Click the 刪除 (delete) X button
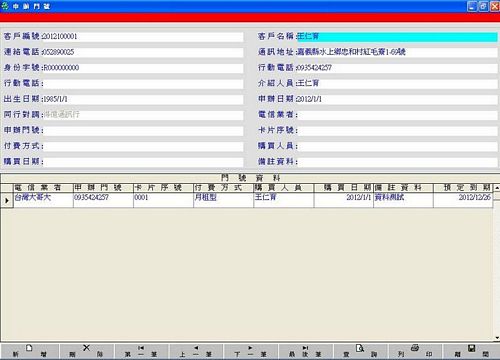The width and height of the screenshot is (500, 360). pos(86,351)
